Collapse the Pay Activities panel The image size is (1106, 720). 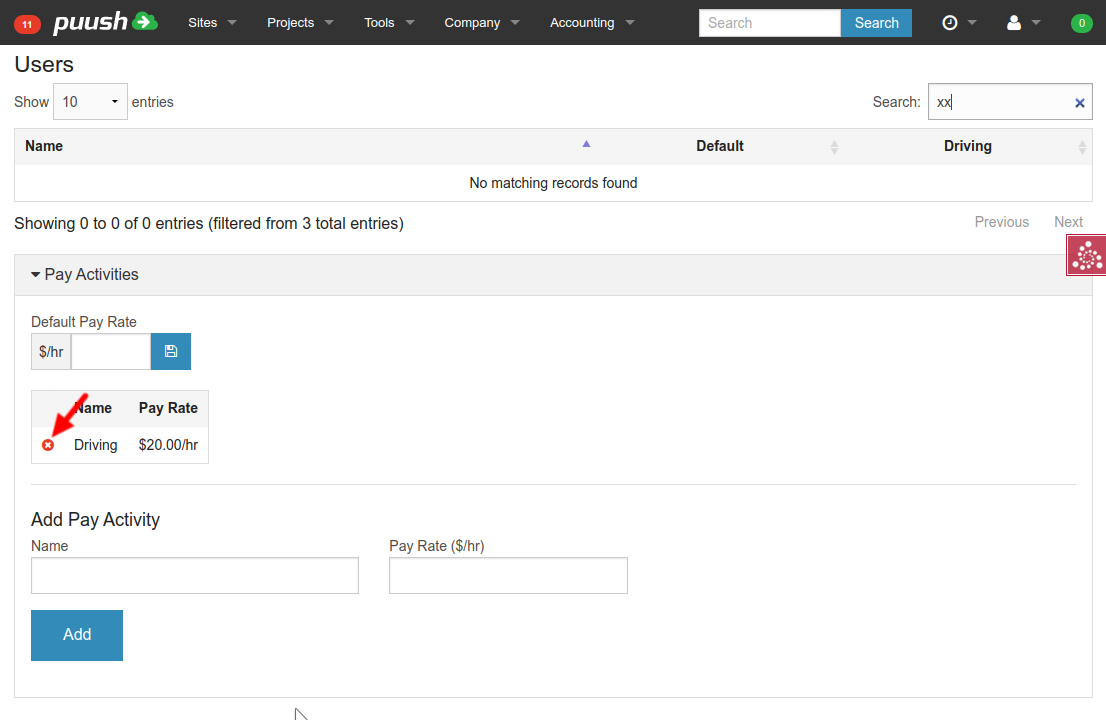click(86, 274)
